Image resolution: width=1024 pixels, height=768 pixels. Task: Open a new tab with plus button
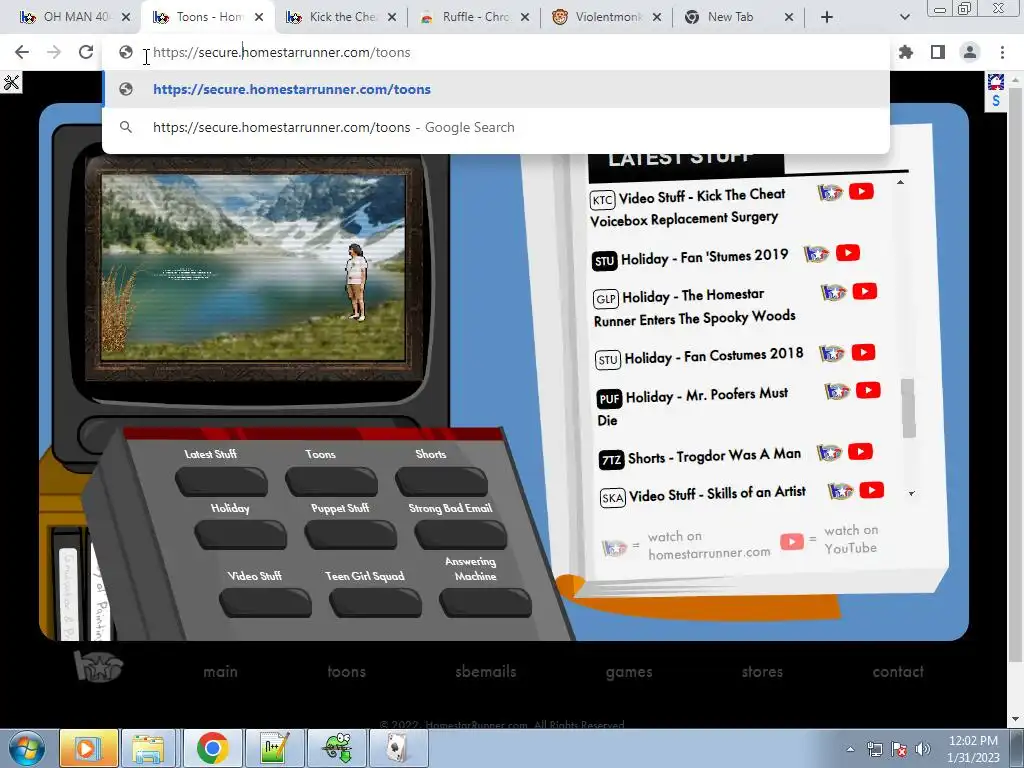point(827,17)
